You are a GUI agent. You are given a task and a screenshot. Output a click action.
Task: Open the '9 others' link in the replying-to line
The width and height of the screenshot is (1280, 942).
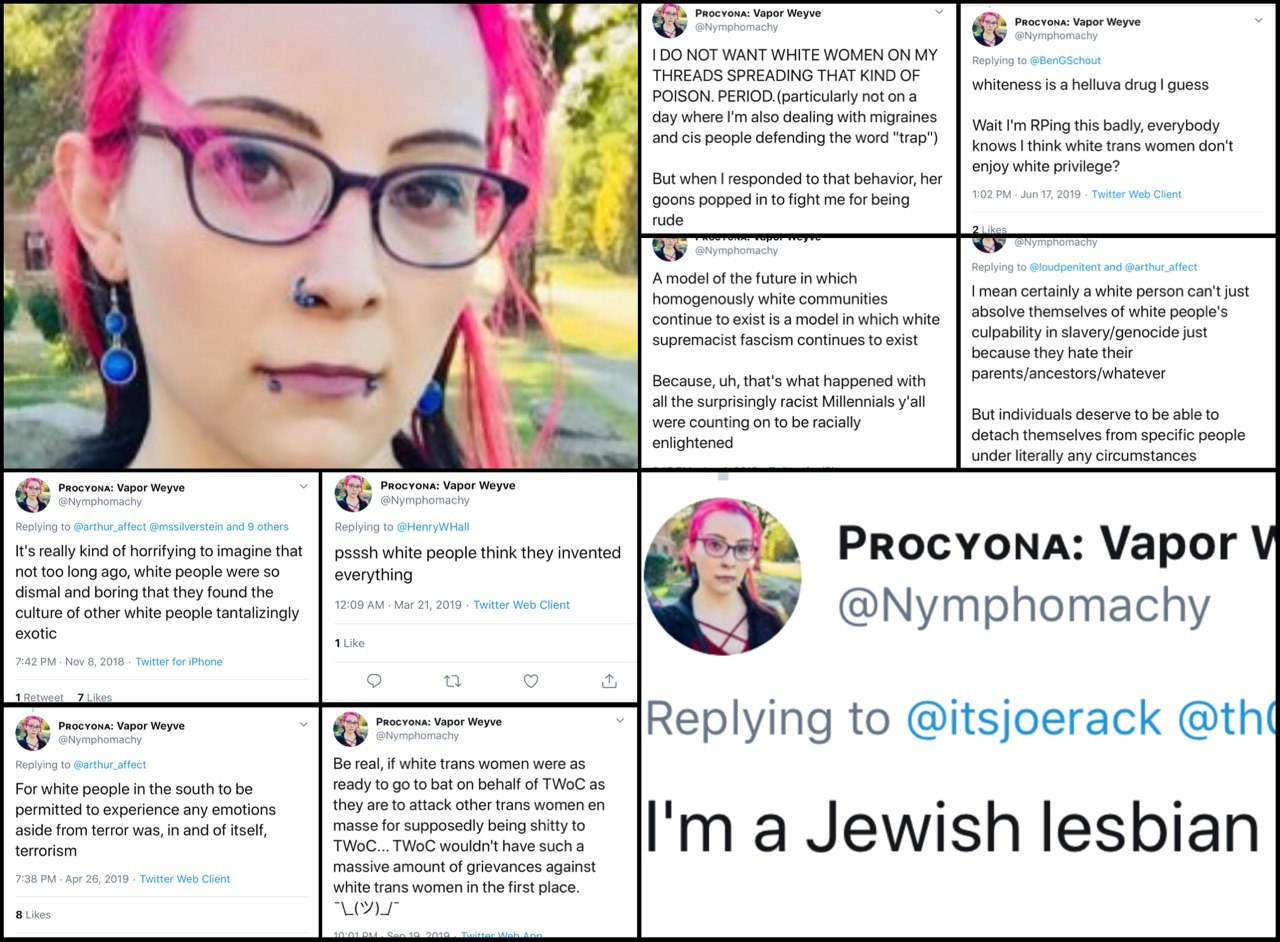(x=267, y=527)
